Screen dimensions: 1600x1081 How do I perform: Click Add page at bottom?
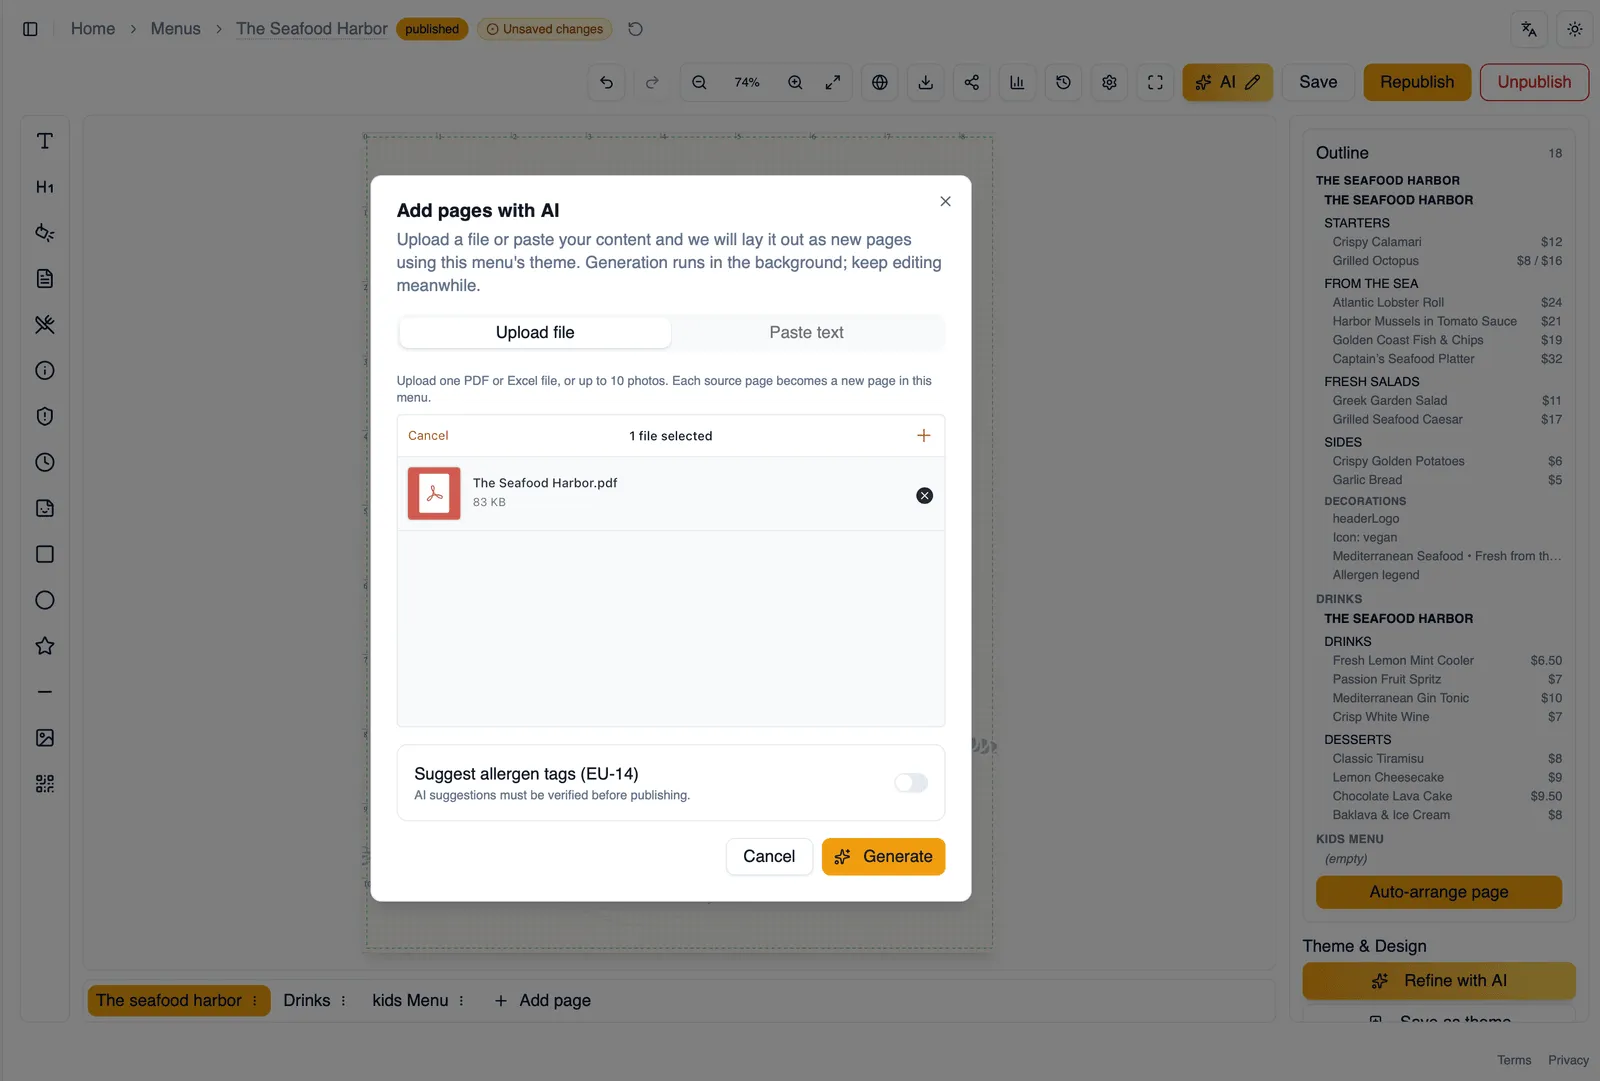click(542, 1000)
